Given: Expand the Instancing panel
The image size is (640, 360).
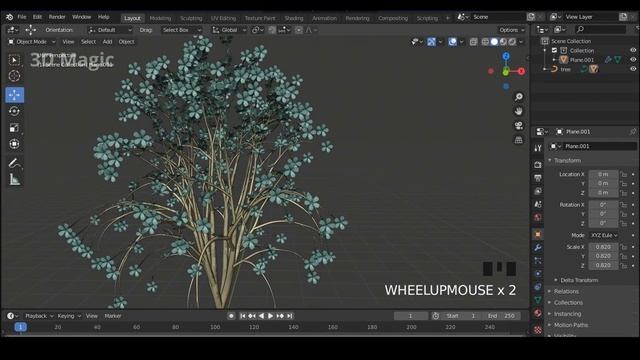Looking at the screenshot, I should (x=567, y=314).
